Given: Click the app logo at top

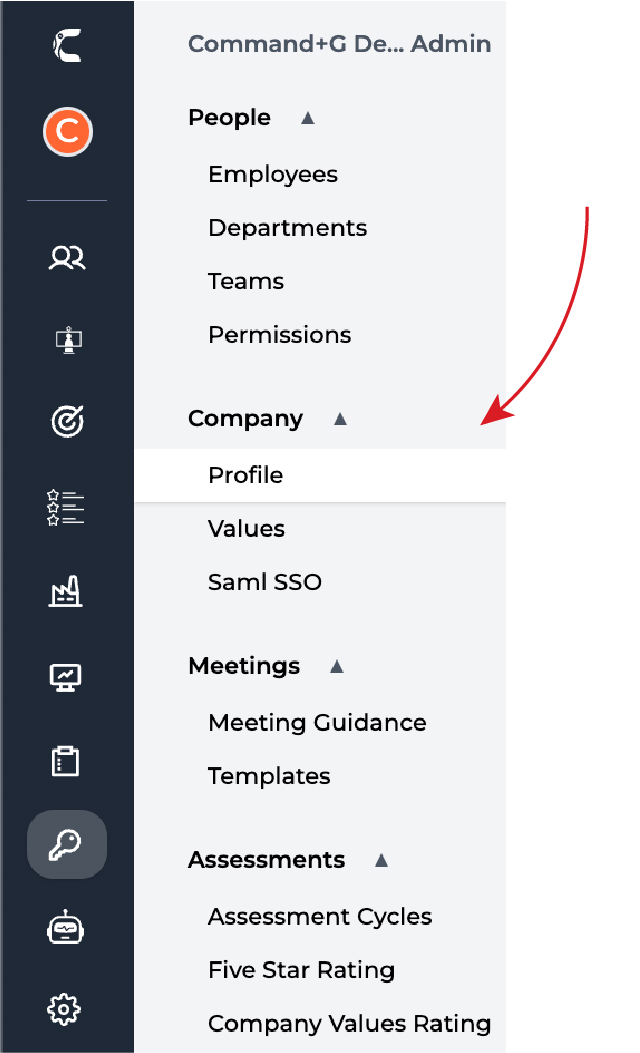Looking at the screenshot, I should [67, 45].
